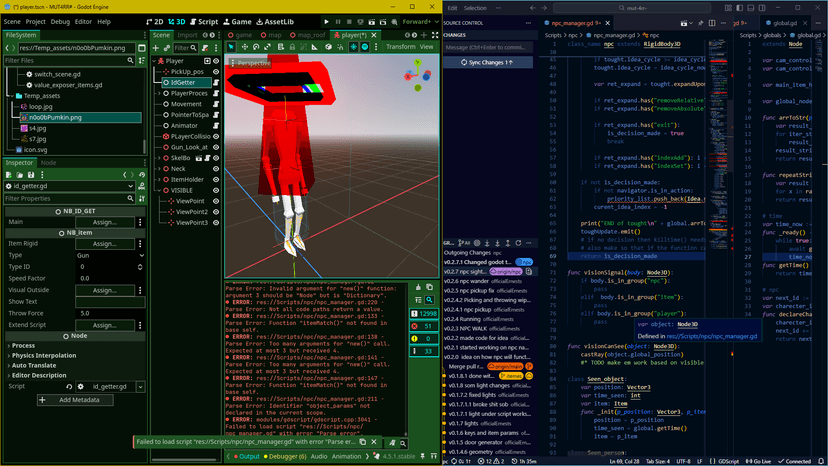Image resolution: width=828 pixels, height=466 pixels.
Task: Click the Throw Force value slider field
Action: [x=112, y=312]
